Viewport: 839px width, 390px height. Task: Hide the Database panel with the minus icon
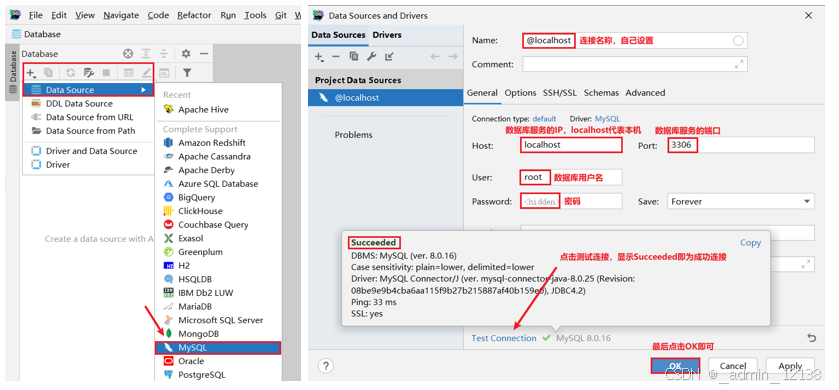click(x=204, y=53)
